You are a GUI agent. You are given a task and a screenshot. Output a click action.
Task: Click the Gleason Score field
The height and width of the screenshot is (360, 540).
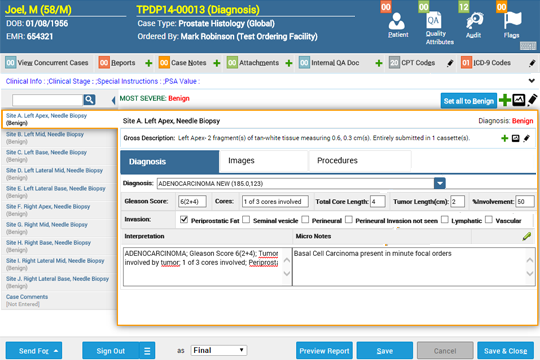coord(192,202)
